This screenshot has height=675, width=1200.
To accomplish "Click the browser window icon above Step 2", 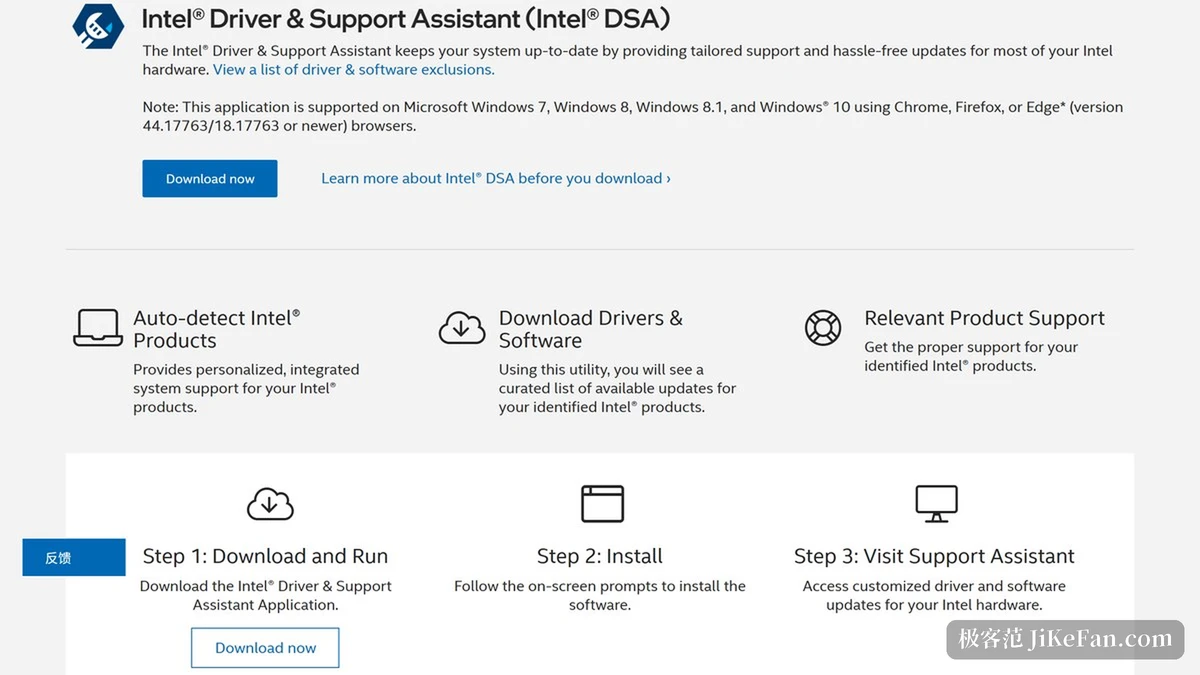I will [x=602, y=503].
